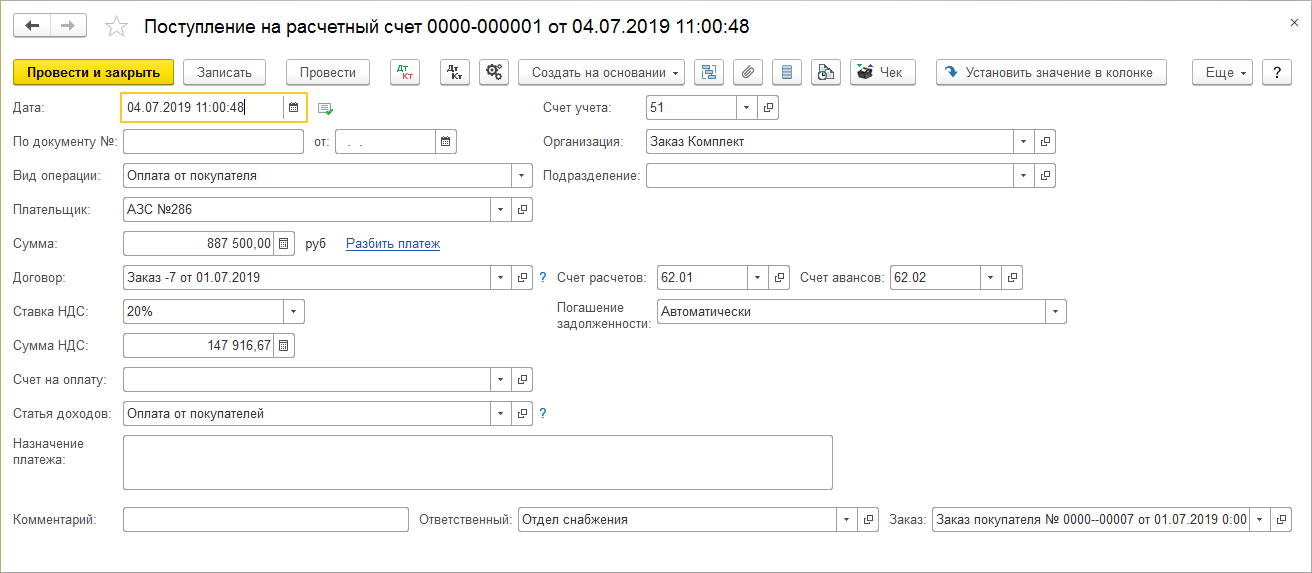Click into the Назначение платежа text area
The height and width of the screenshot is (573, 1312).
coord(478,462)
